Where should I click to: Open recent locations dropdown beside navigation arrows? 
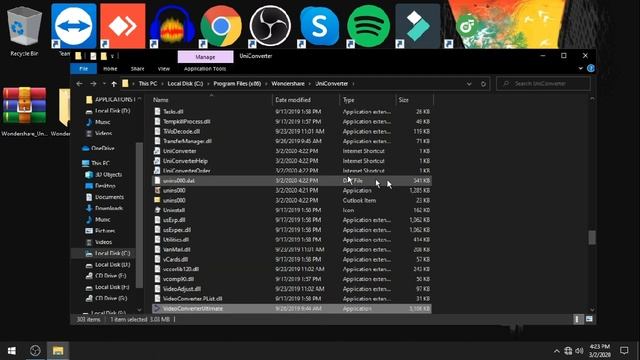click(x=104, y=84)
